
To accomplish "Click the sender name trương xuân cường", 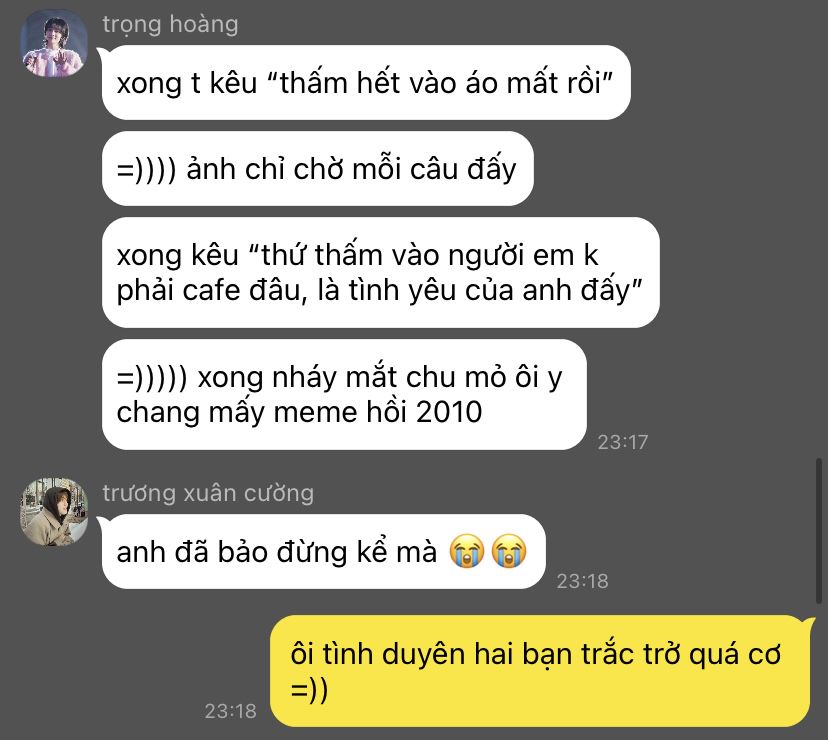I will click(208, 493).
